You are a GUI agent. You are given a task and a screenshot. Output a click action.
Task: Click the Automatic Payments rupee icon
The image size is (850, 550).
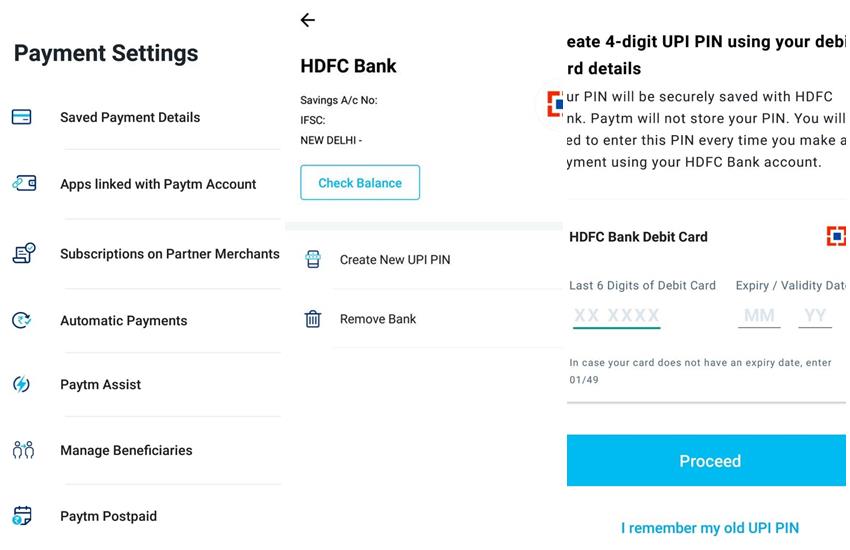click(x=22, y=320)
